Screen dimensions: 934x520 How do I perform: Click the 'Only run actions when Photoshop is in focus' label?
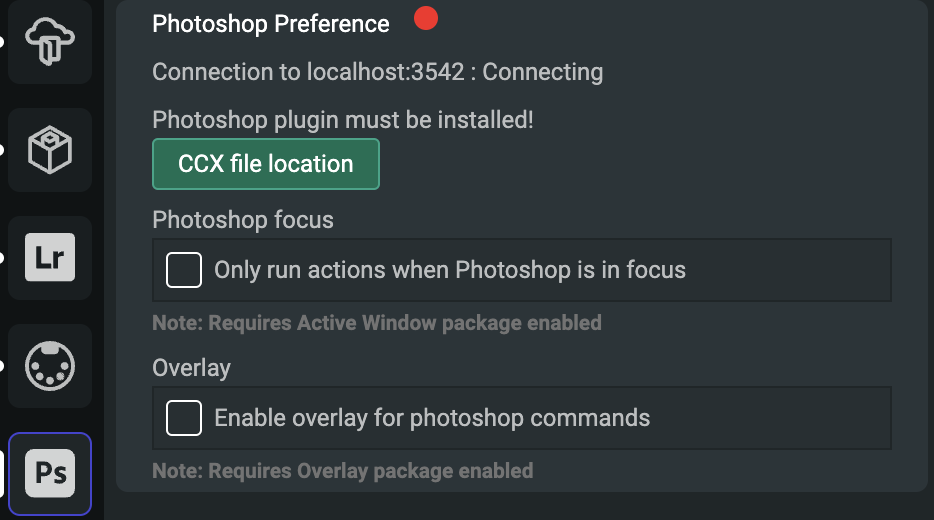[450, 270]
